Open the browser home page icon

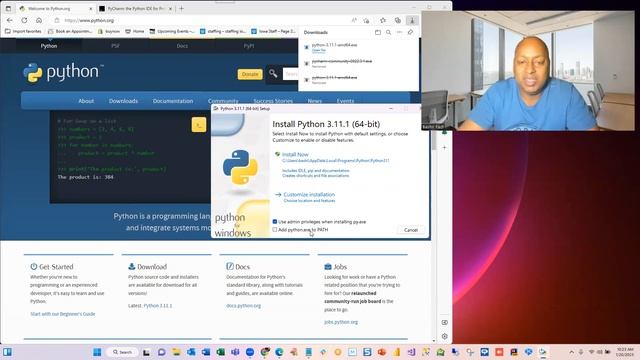(39, 20)
